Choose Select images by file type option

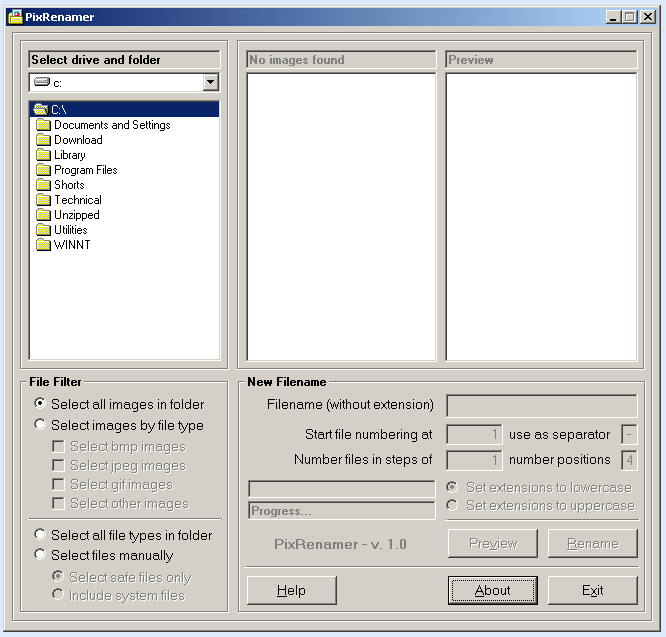point(40,425)
